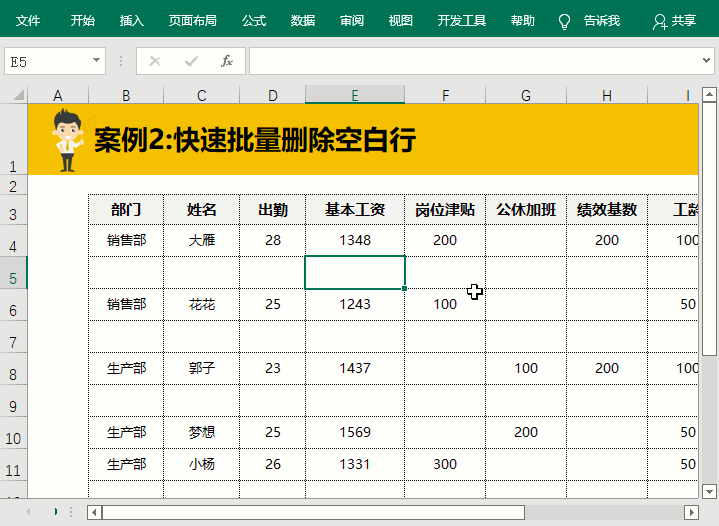Click the Select All corner triangle
The height and width of the screenshot is (526, 719).
pos(17,95)
